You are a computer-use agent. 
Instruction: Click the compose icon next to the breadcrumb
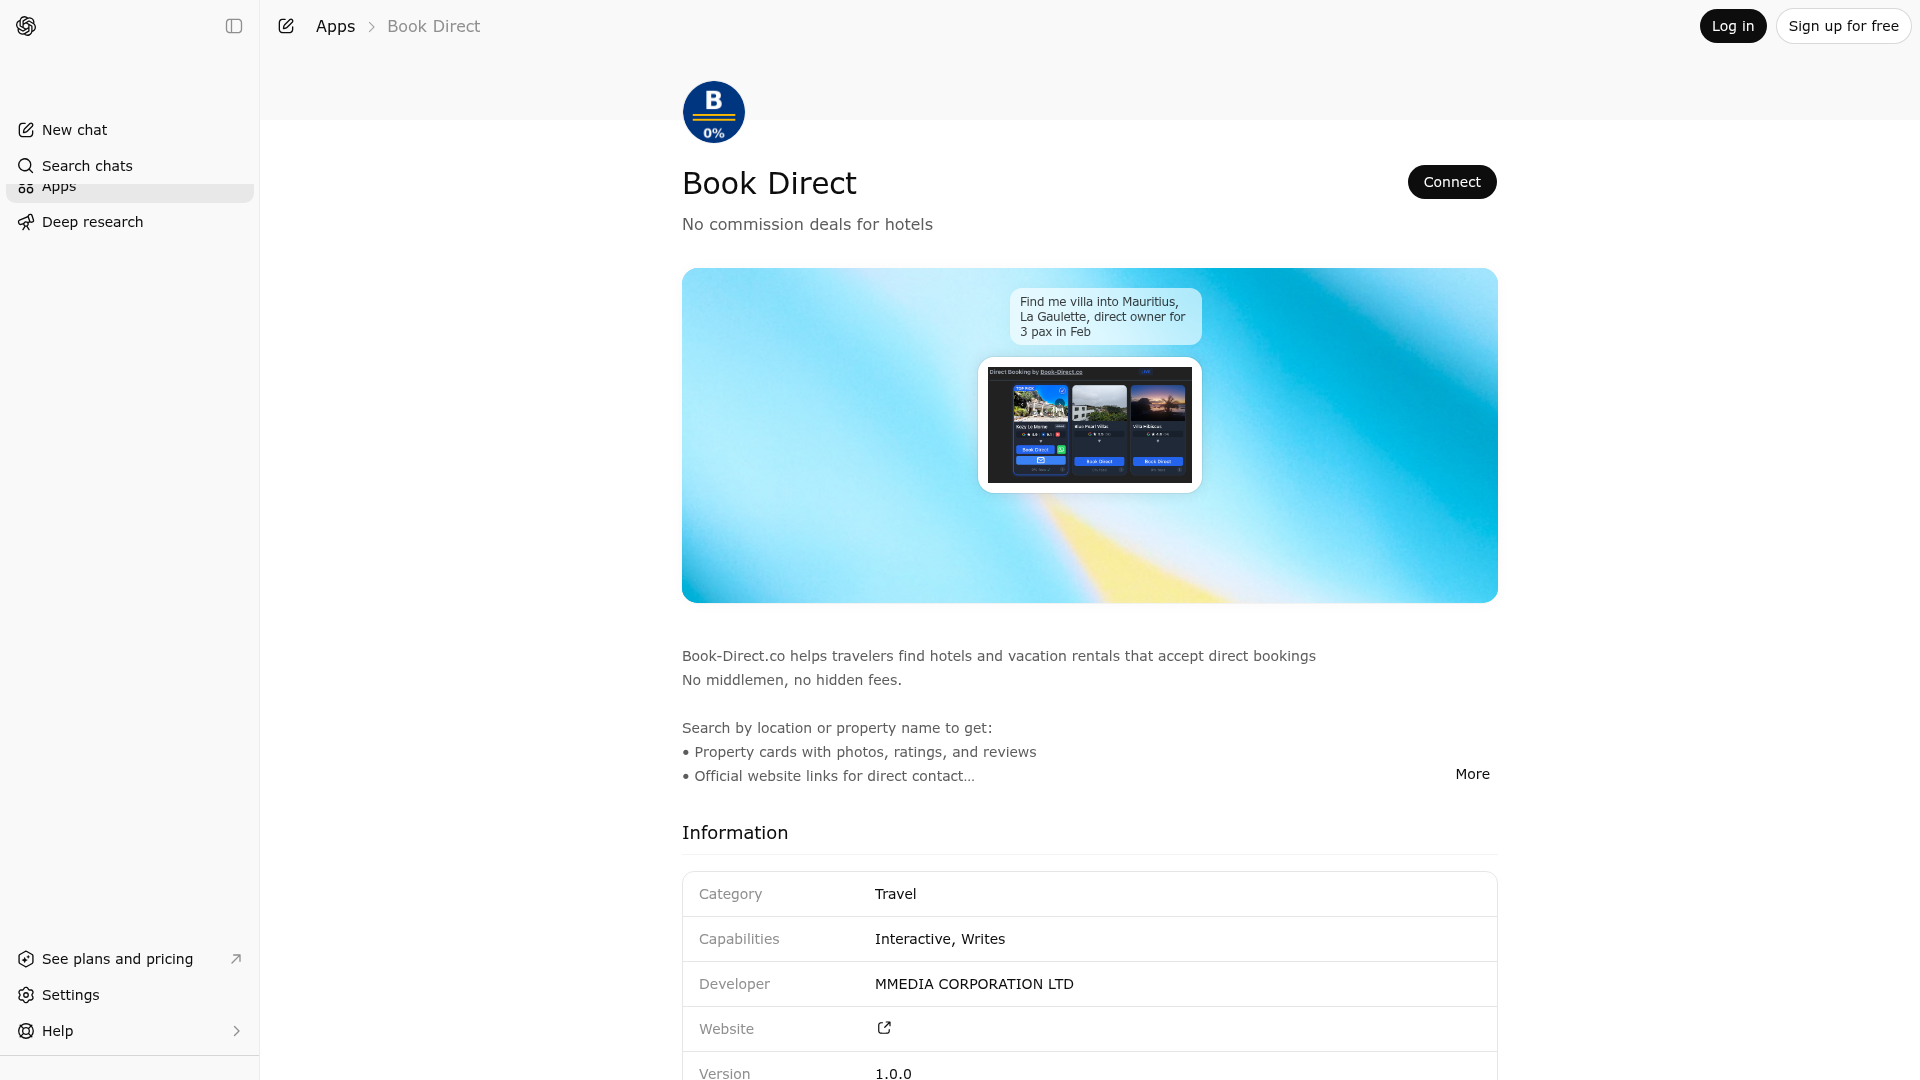[286, 26]
